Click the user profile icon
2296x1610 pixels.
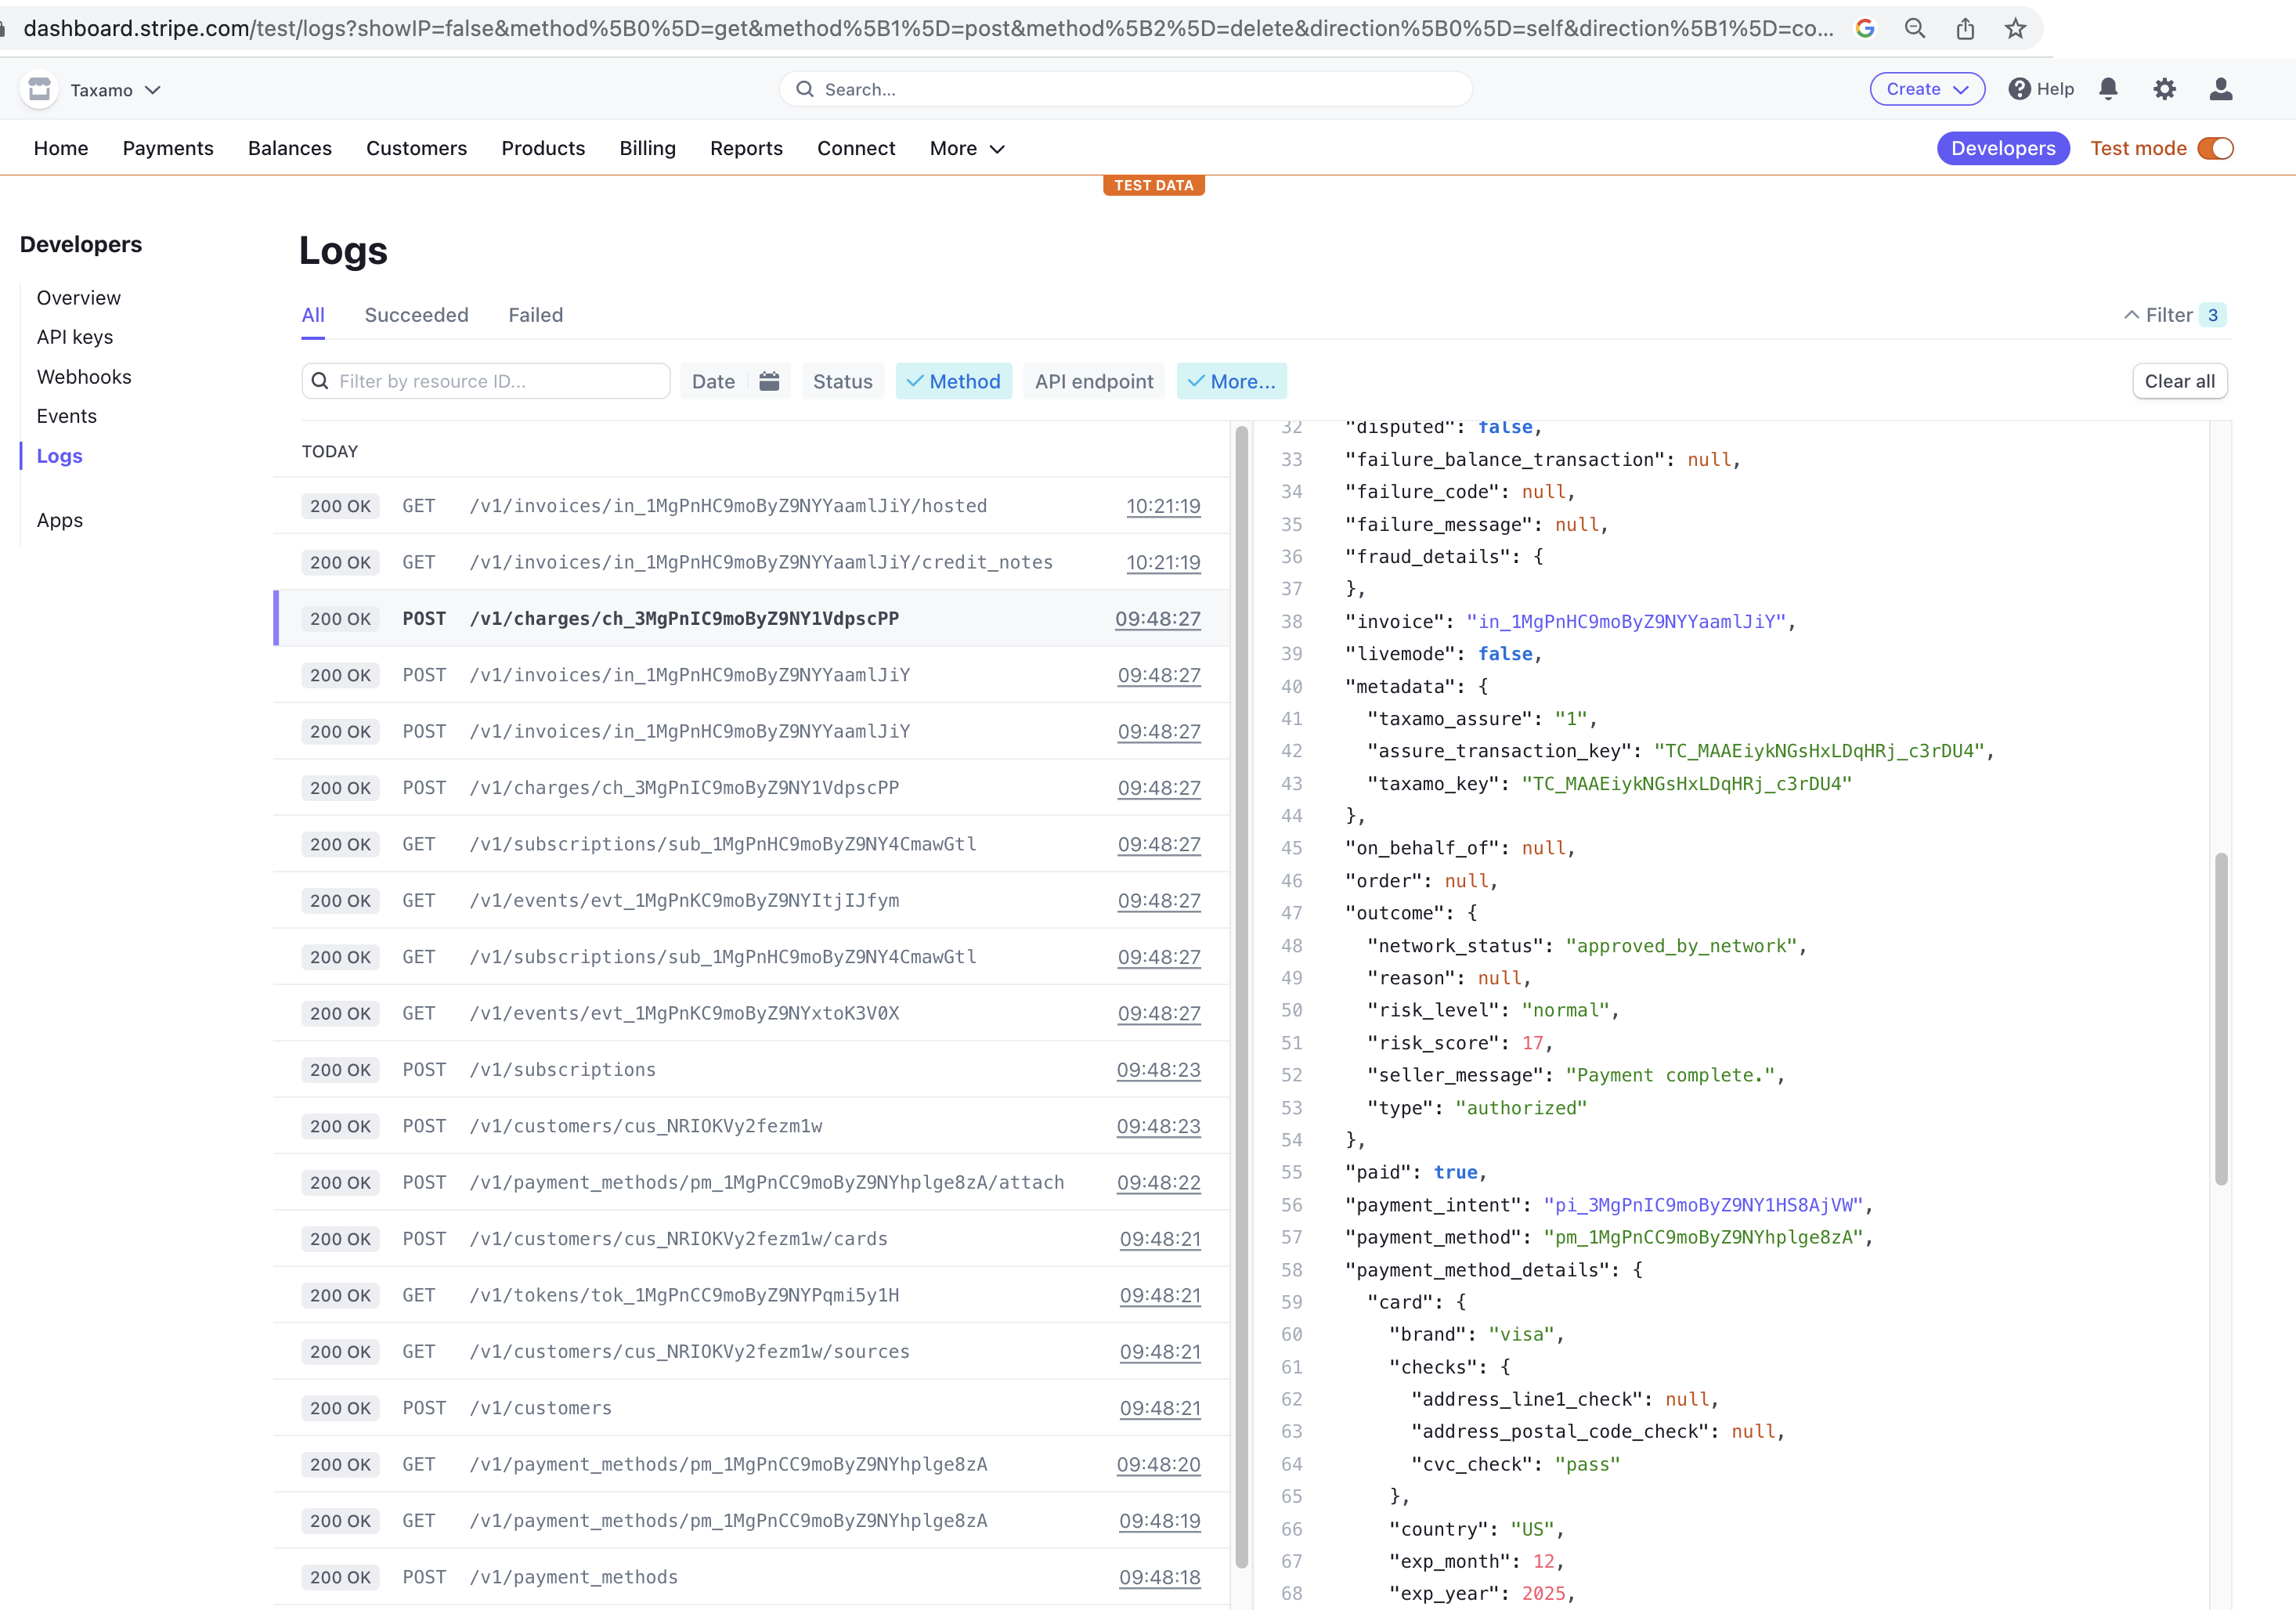pos(2220,89)
